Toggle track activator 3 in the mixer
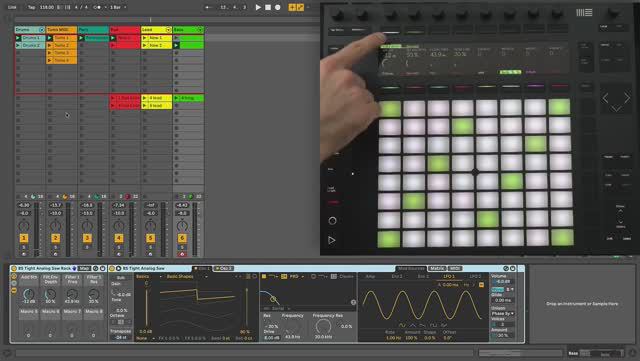 coord(87,238)
